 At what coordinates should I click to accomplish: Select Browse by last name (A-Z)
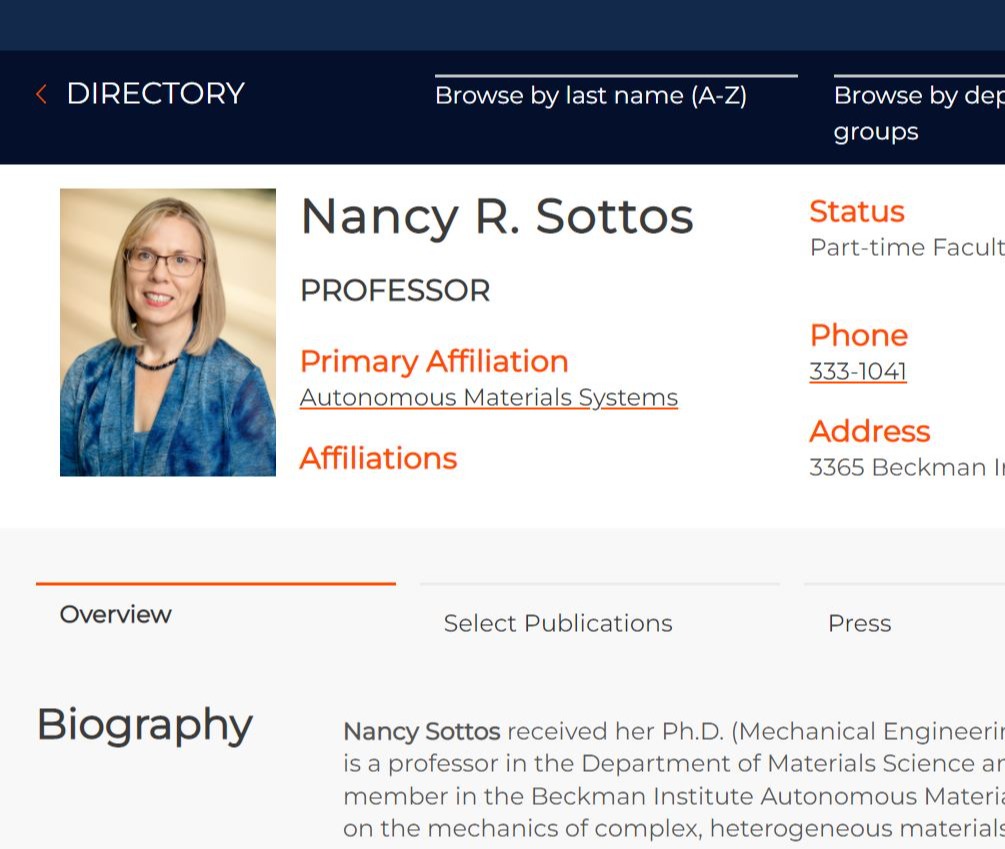coord(591,95)
